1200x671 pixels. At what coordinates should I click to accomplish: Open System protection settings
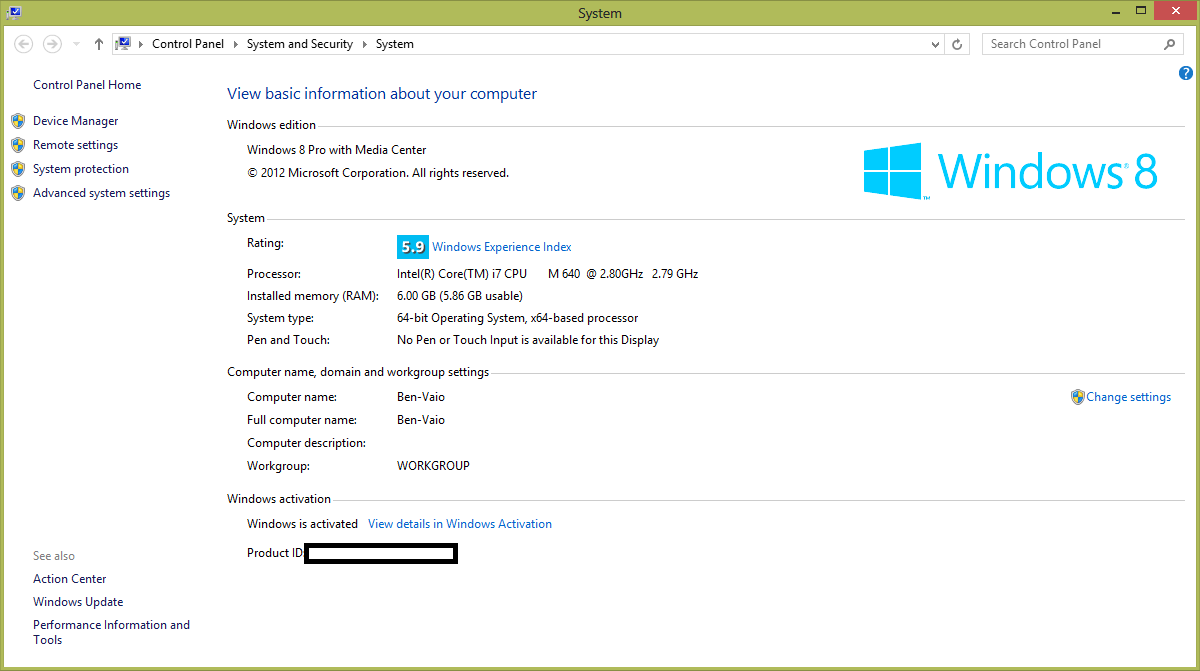pos(80,168)
